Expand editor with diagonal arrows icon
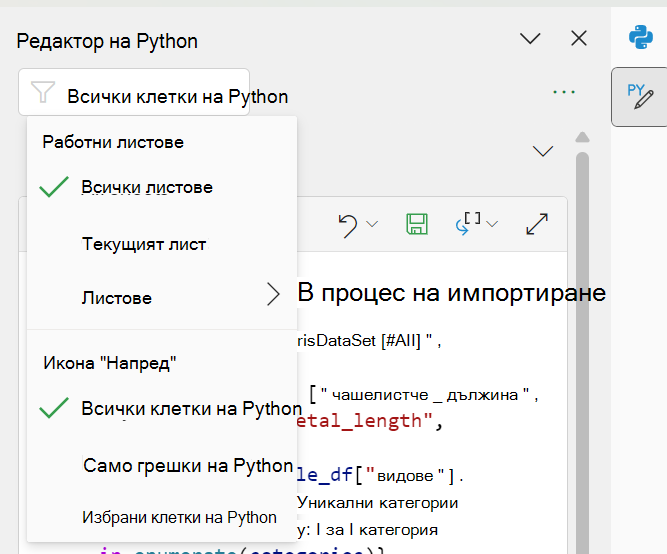Image resolution: width=667 pixels, height=554 pixels. click(x=537, y=224)
